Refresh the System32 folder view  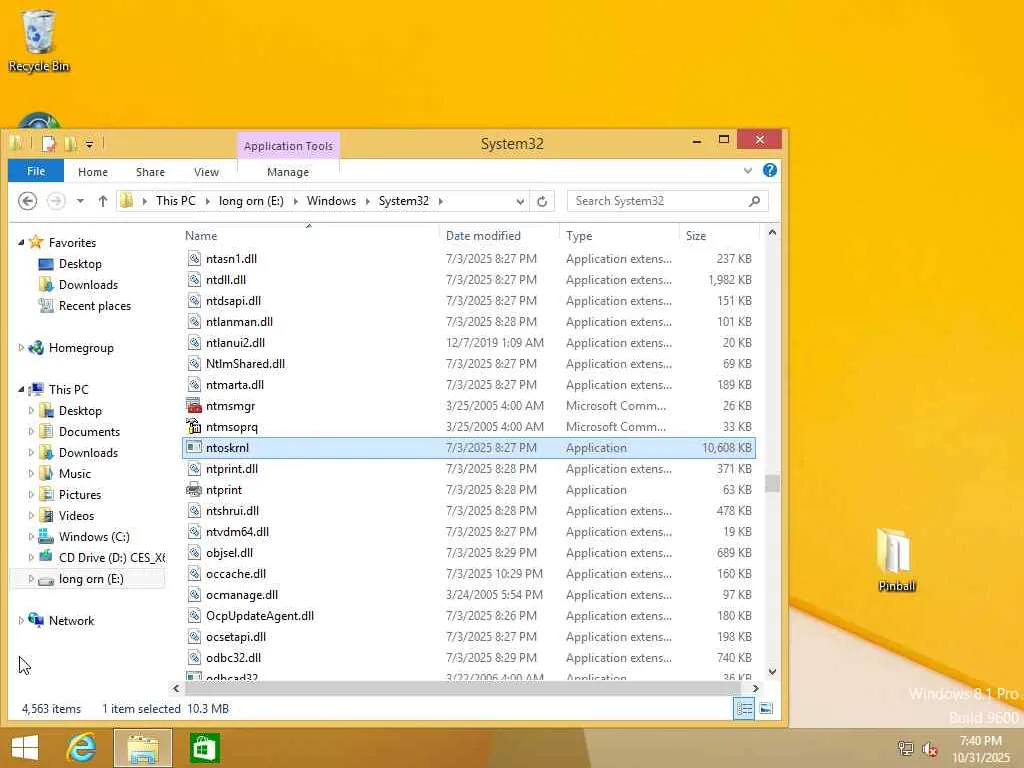pyautogui.click(x=542, y=201)
